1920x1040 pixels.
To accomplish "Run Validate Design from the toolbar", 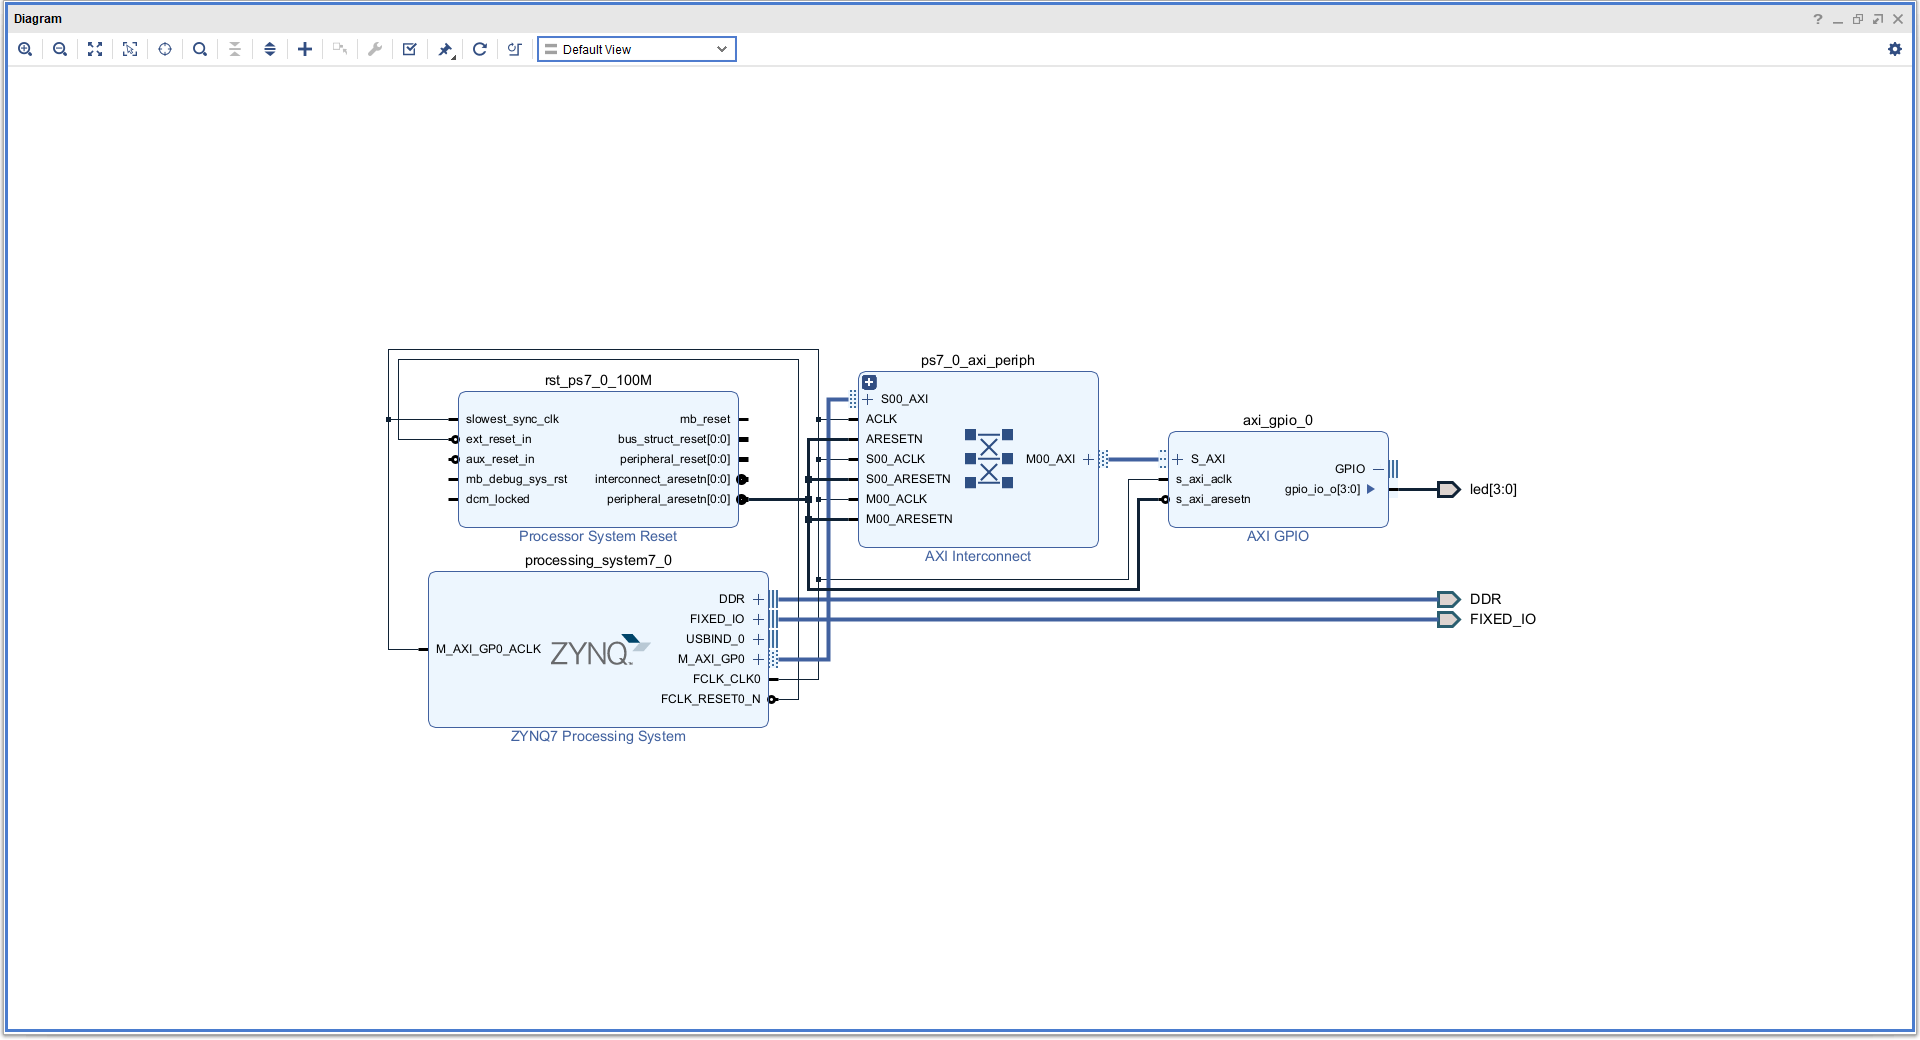I will click(410, 49).
